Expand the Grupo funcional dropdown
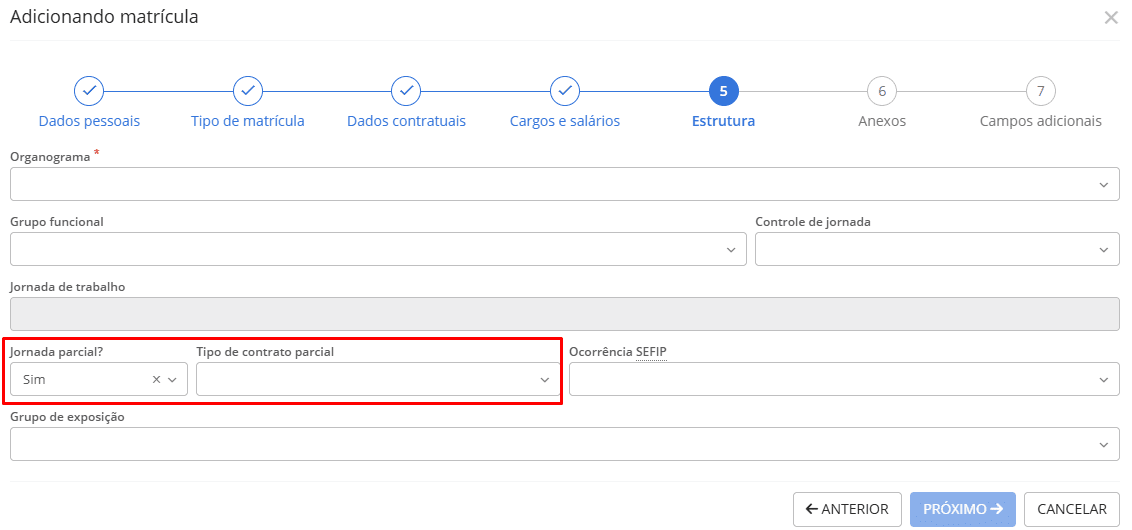This screenshot has width=1132, height=530. click(x=378, y=249)
